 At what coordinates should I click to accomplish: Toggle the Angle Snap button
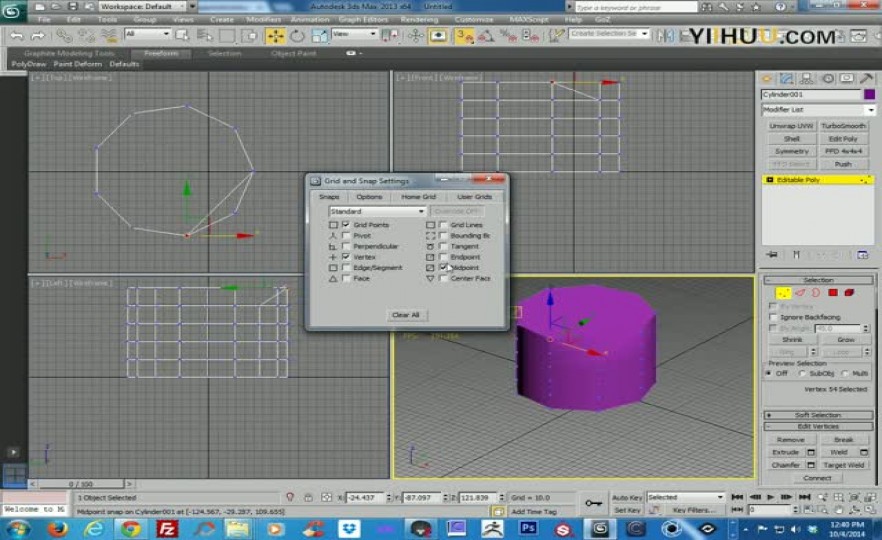(487, 36)
